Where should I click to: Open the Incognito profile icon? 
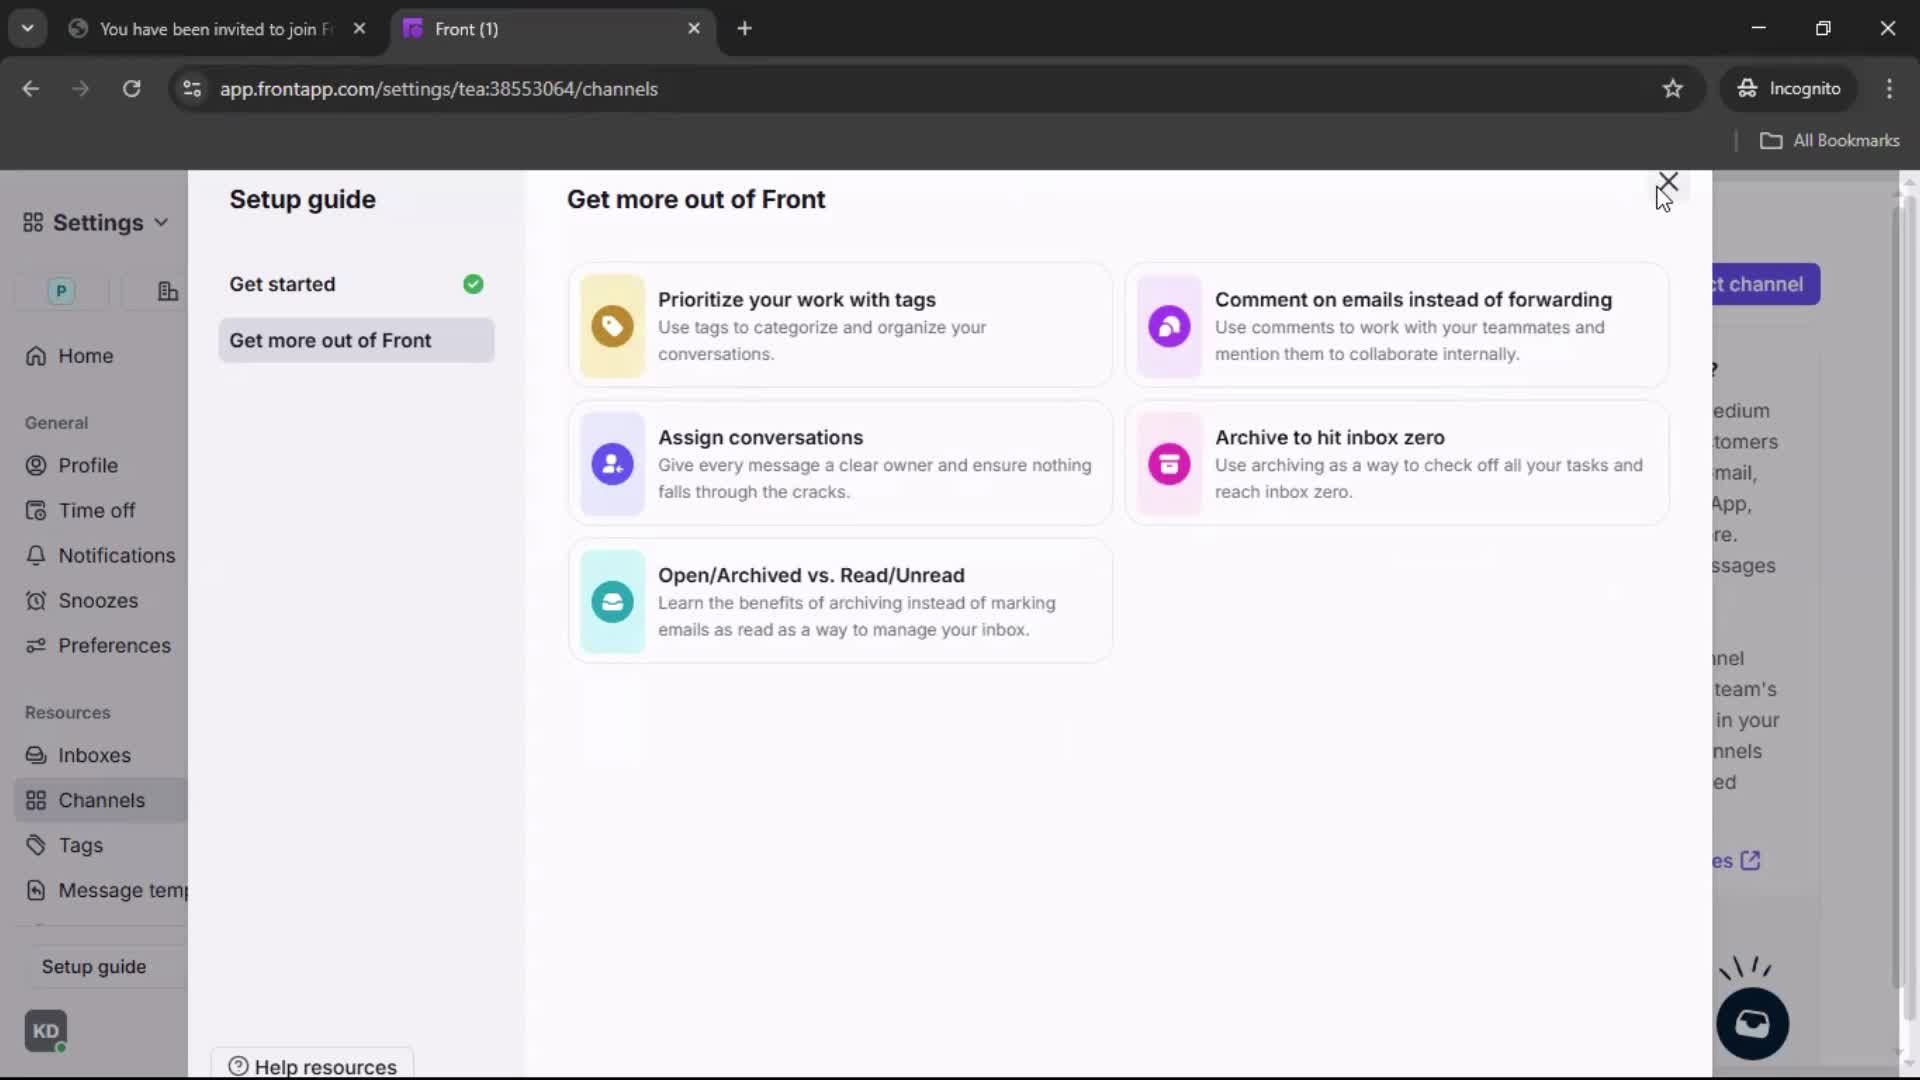coord(1746,88)
